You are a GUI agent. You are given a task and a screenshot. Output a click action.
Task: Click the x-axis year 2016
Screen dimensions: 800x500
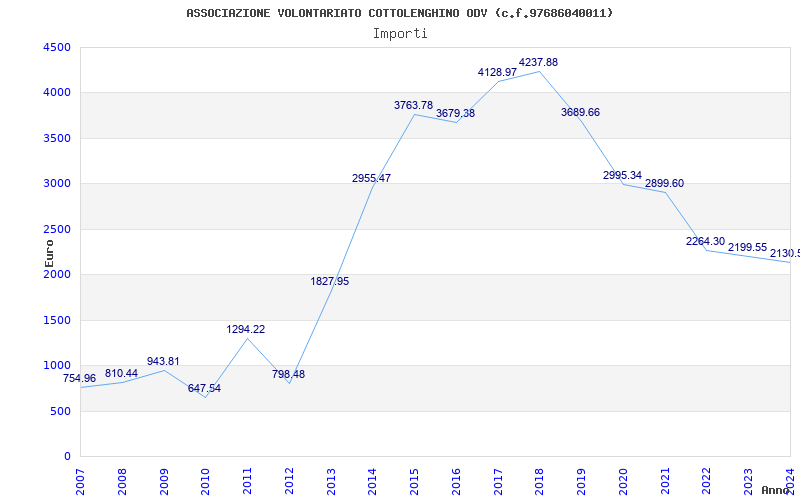tap(456, 482)
